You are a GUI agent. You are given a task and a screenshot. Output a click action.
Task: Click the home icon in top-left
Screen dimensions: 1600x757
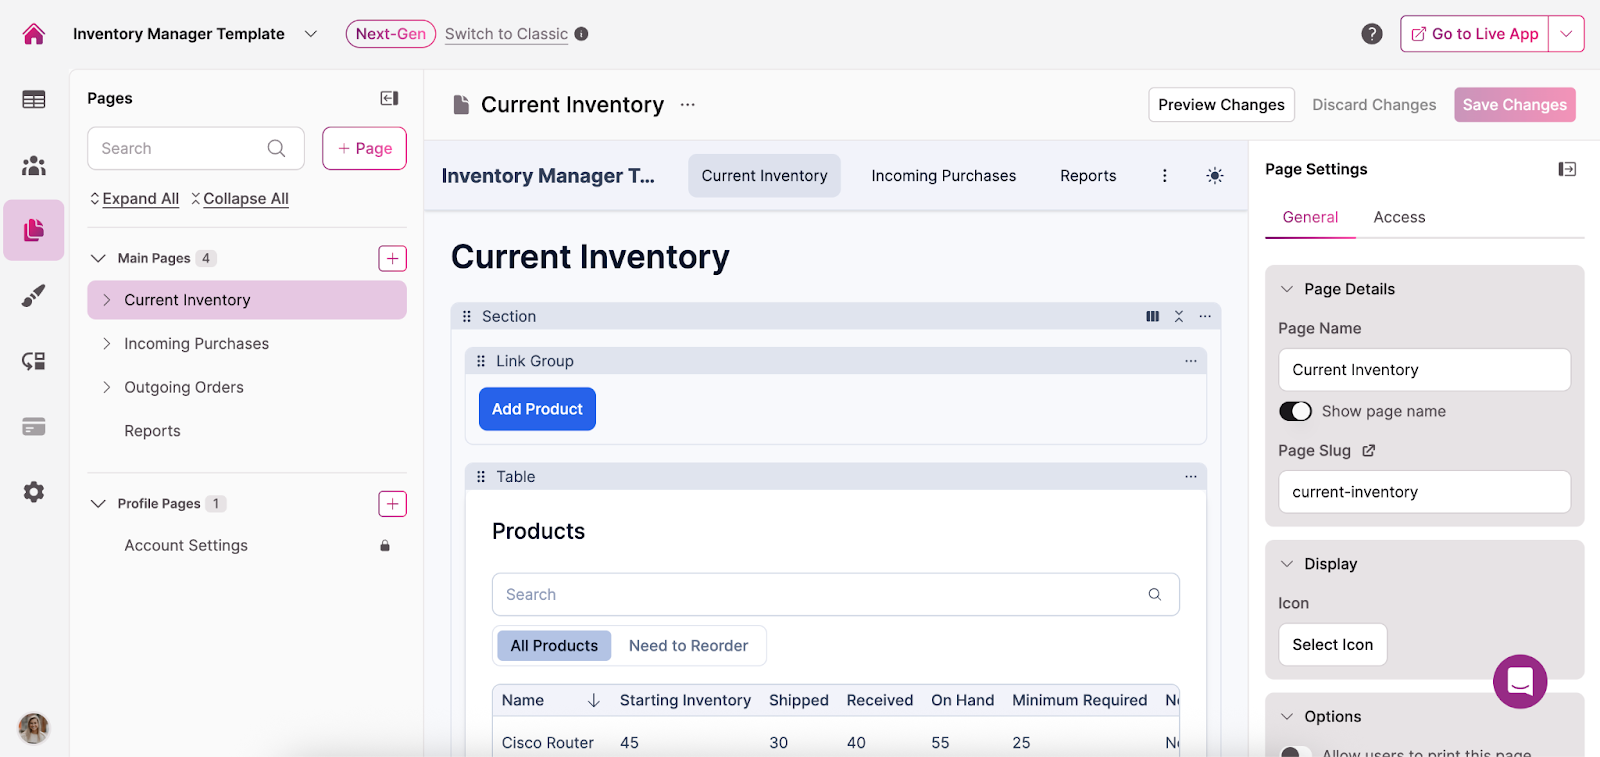tap(34, 34)
